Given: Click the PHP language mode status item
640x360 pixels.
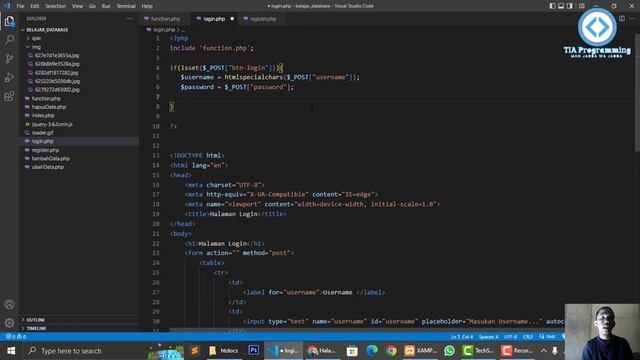Looking at the screenshot, I should [x=551, y=337].
